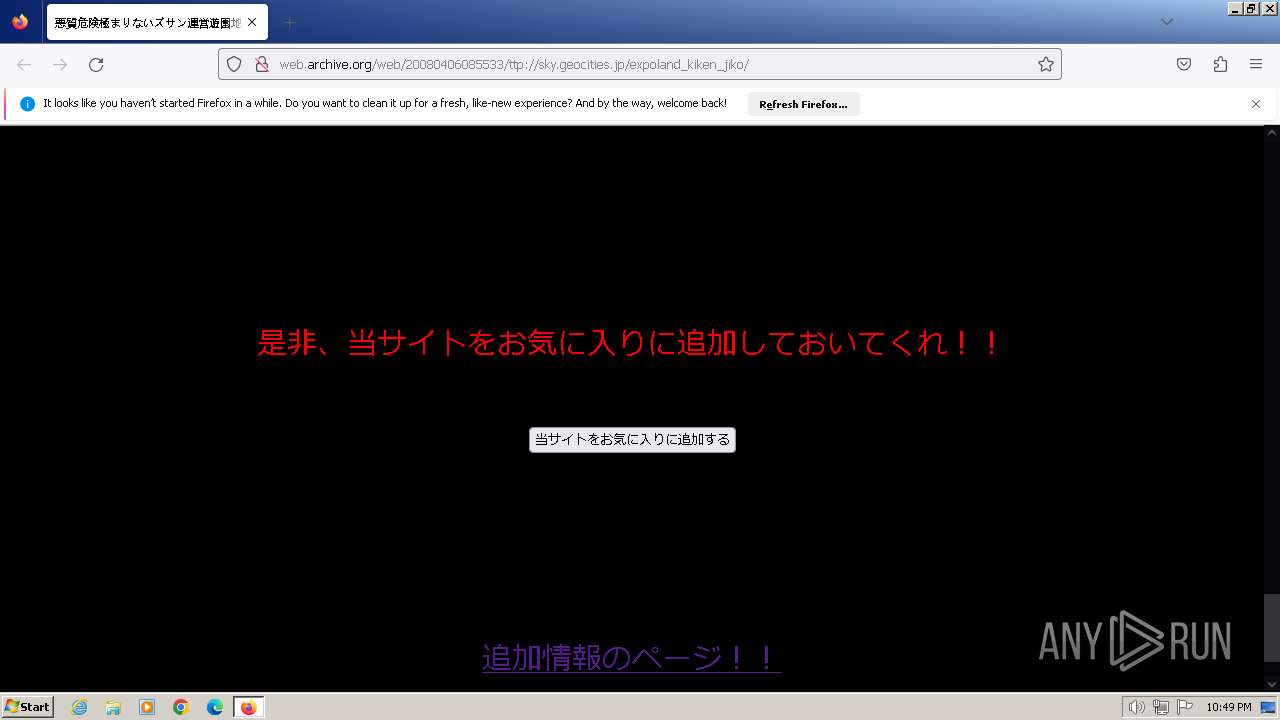This screenshot has height=720, width=1280.
Task: Click the info icon in notification bar
Action: pyautogui.click(x=27, y=104)
